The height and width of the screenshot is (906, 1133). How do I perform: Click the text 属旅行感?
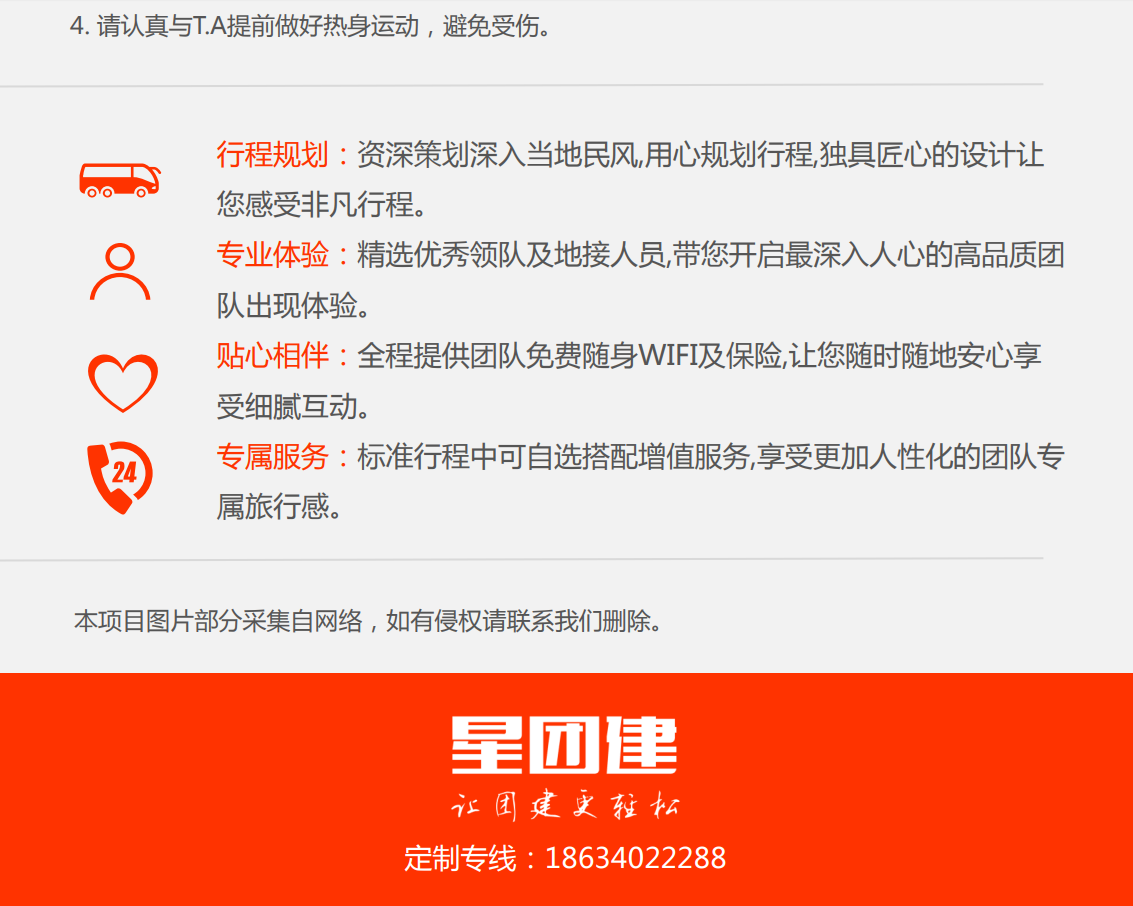[x=280, y=507]
